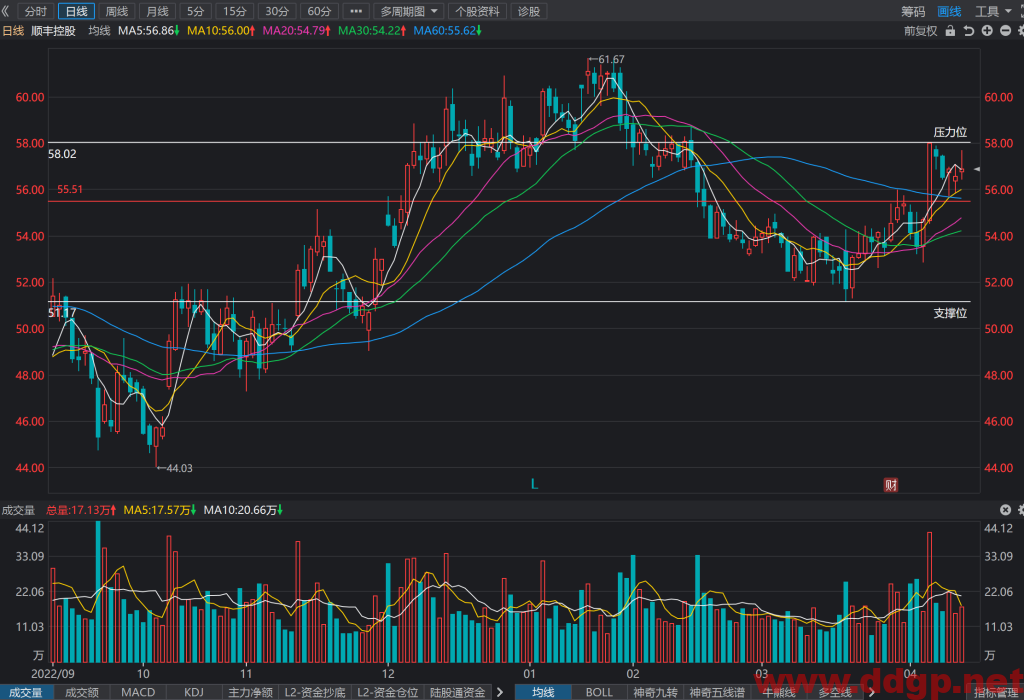Viewport: 1024px width, 700px height.
Task: Switch to the 15分 minute chart
Action: (x=235, y=11)
